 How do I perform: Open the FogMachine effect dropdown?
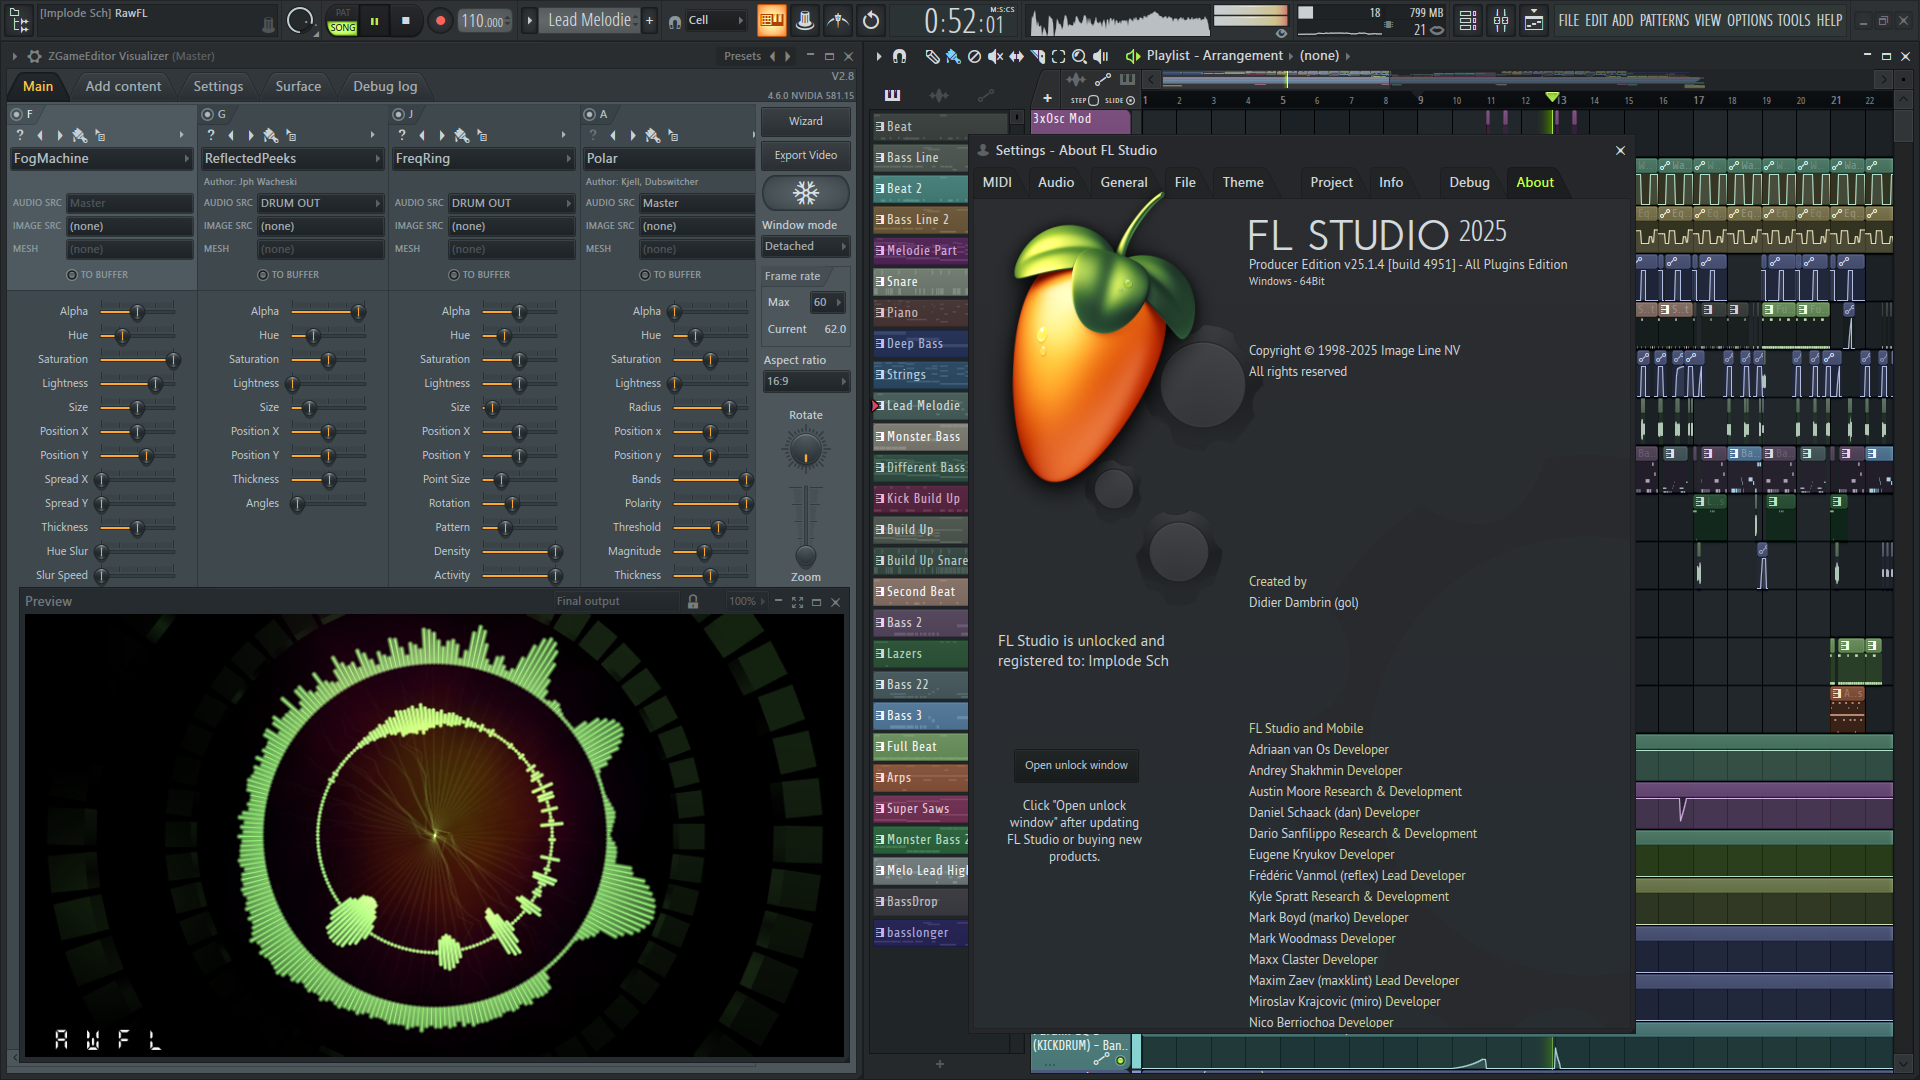101,158
